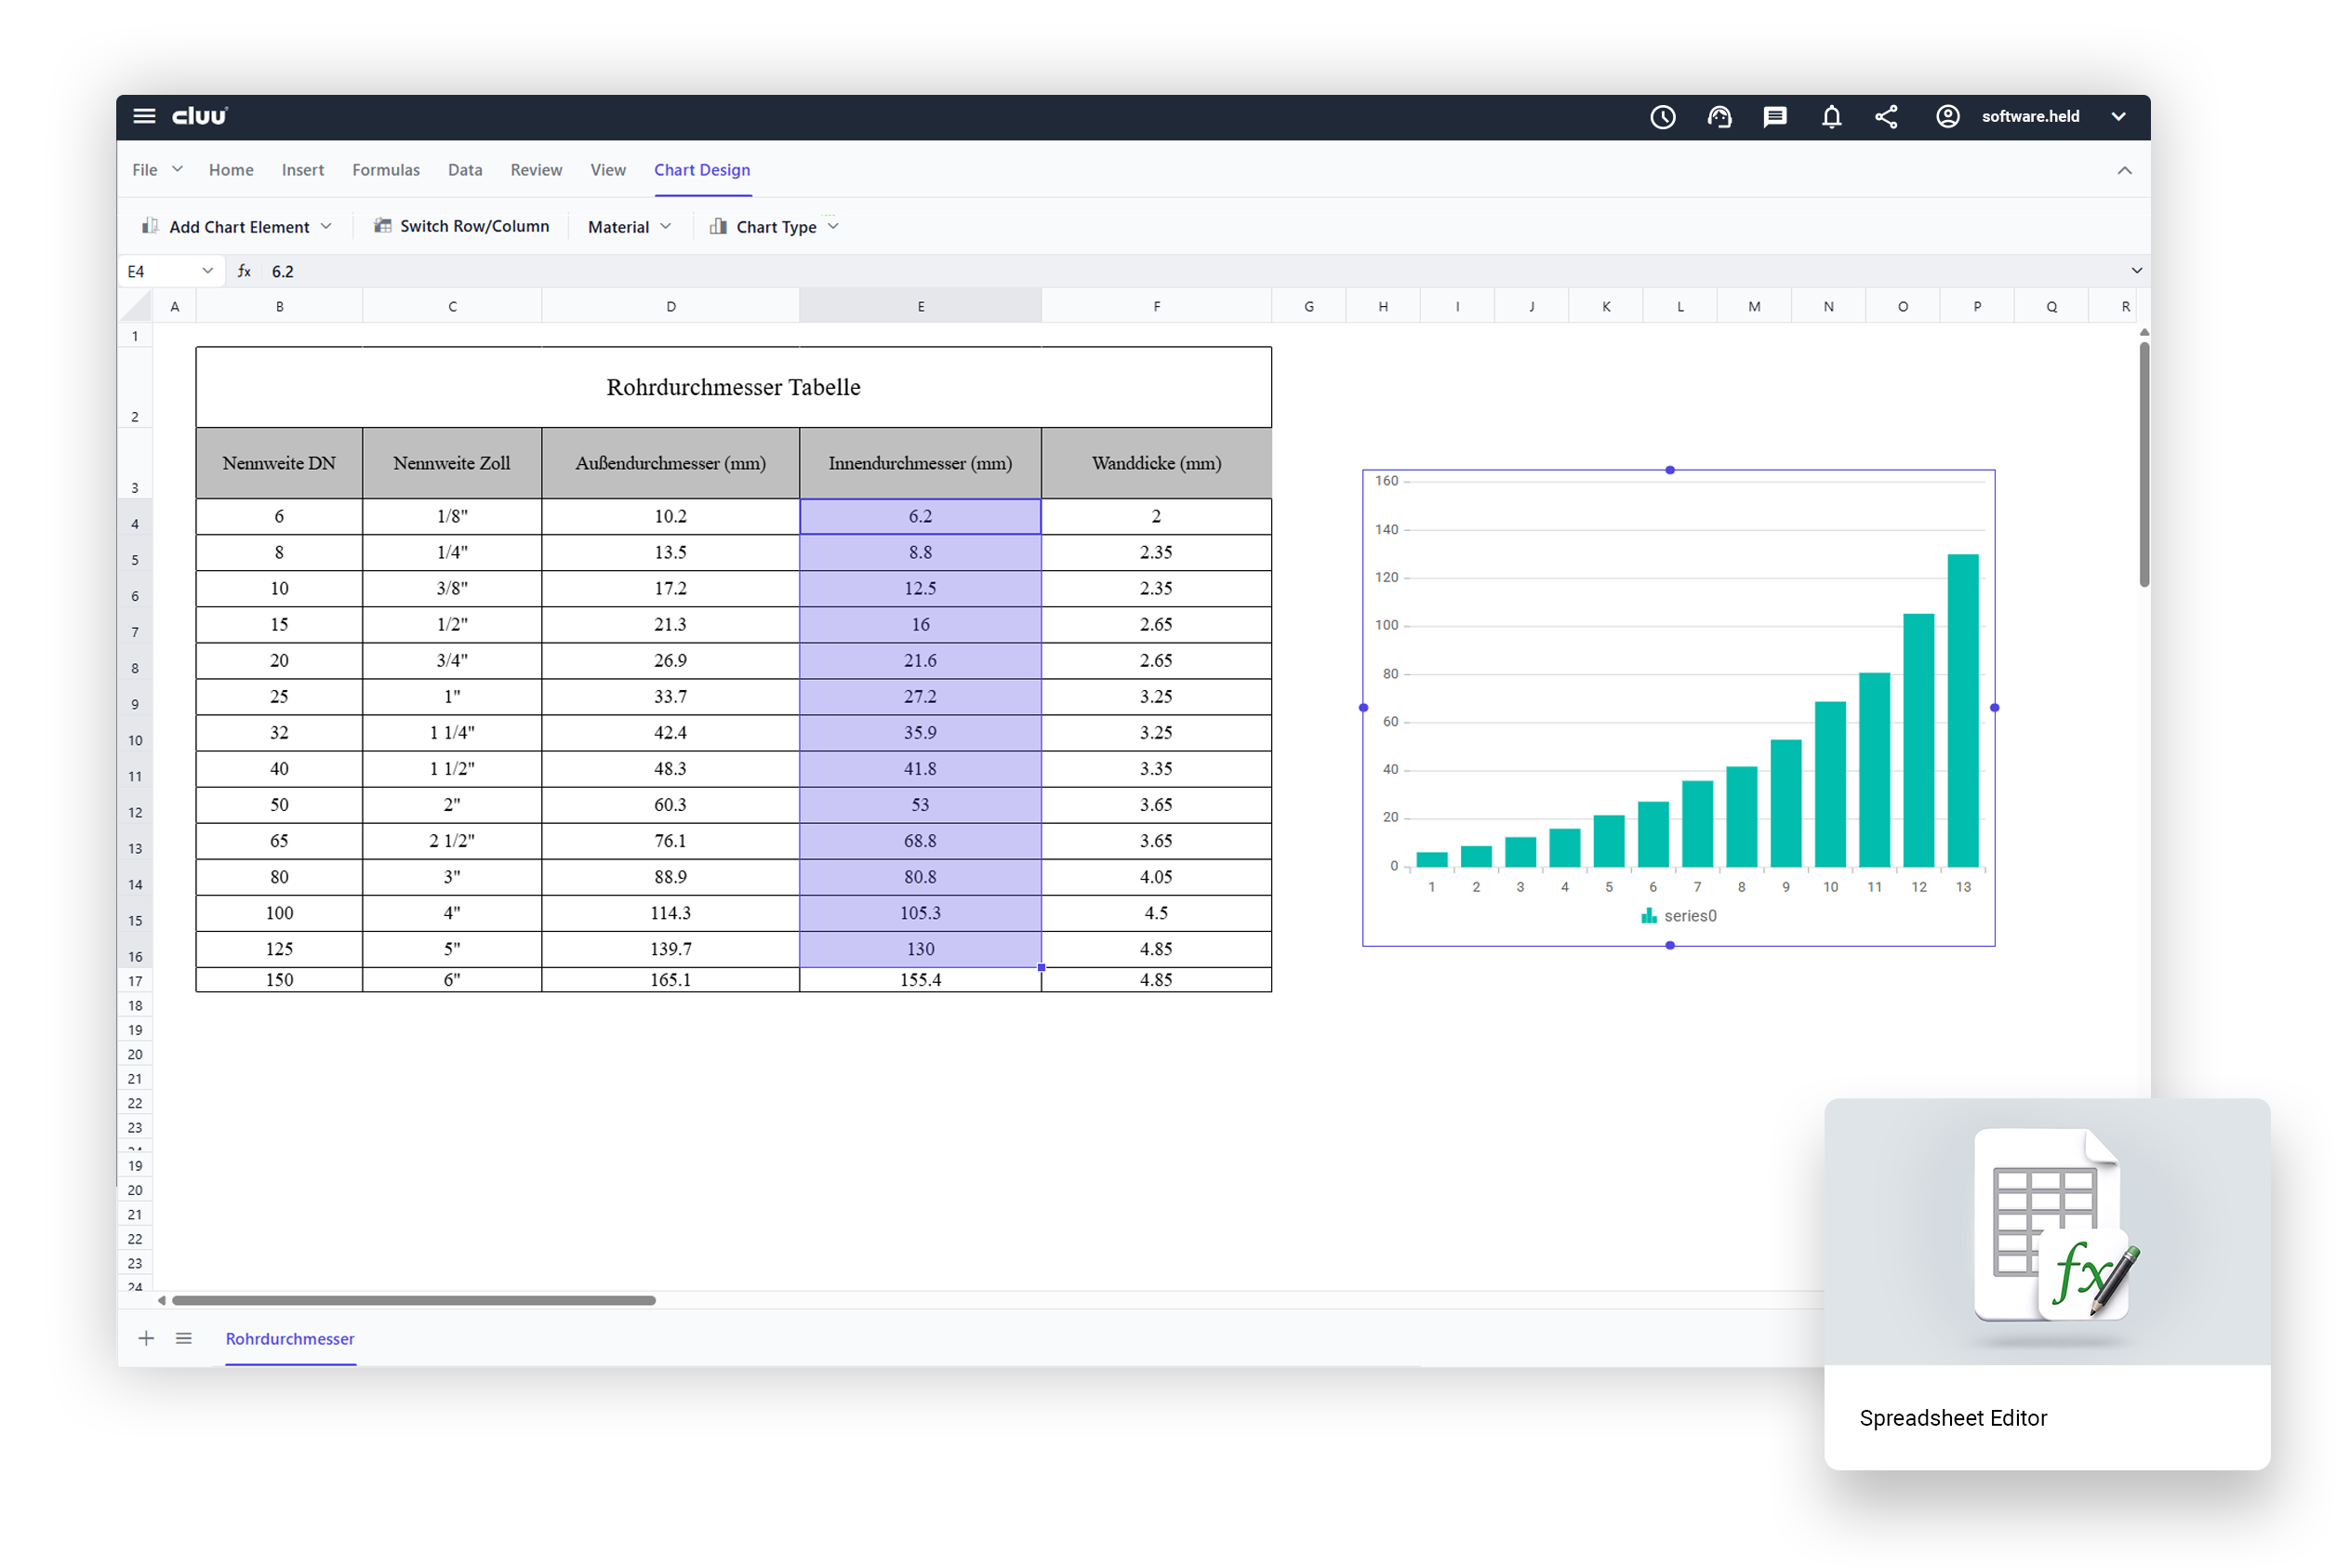Collapse the ribbon with the chevron

[2124, 171]
